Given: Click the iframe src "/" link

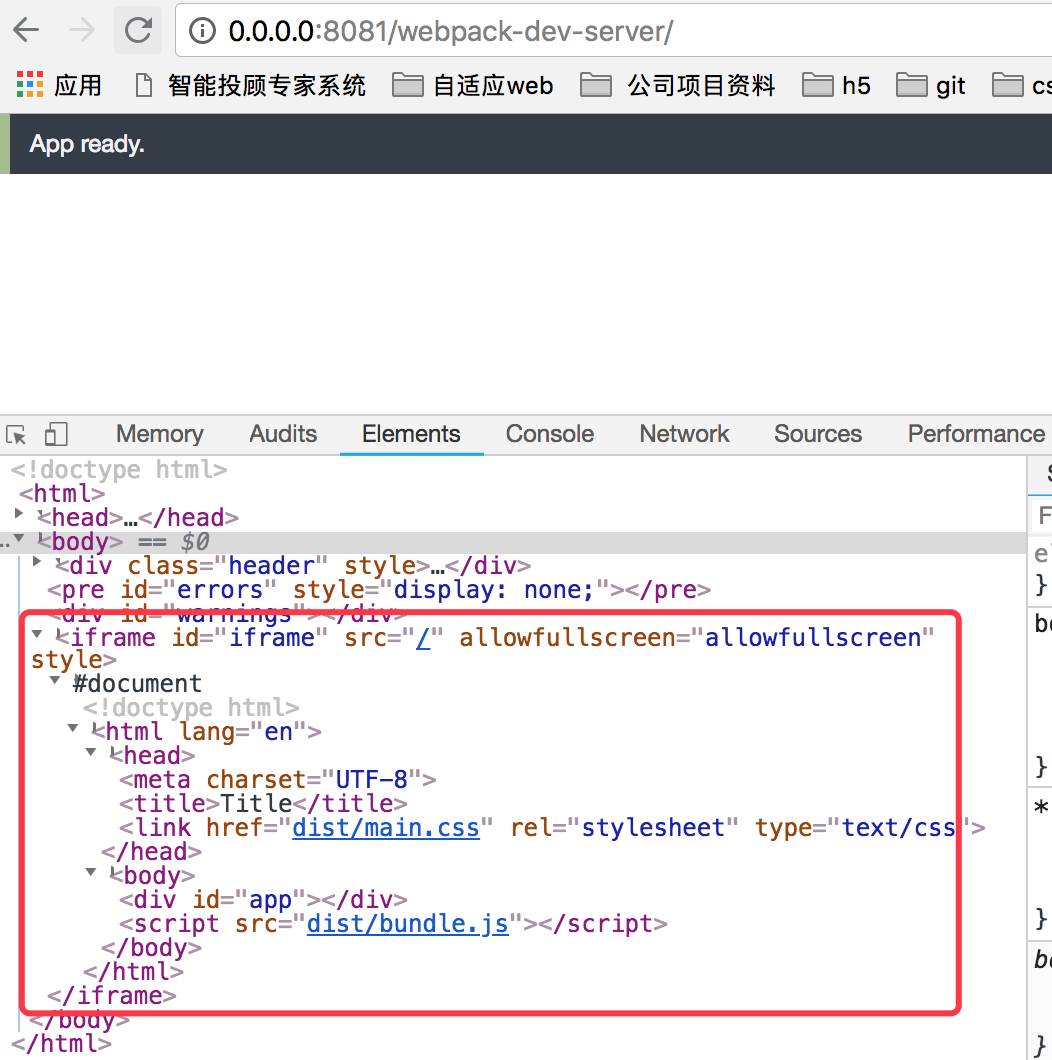Looking at the screenshot, I should click(x=423, y=637).
